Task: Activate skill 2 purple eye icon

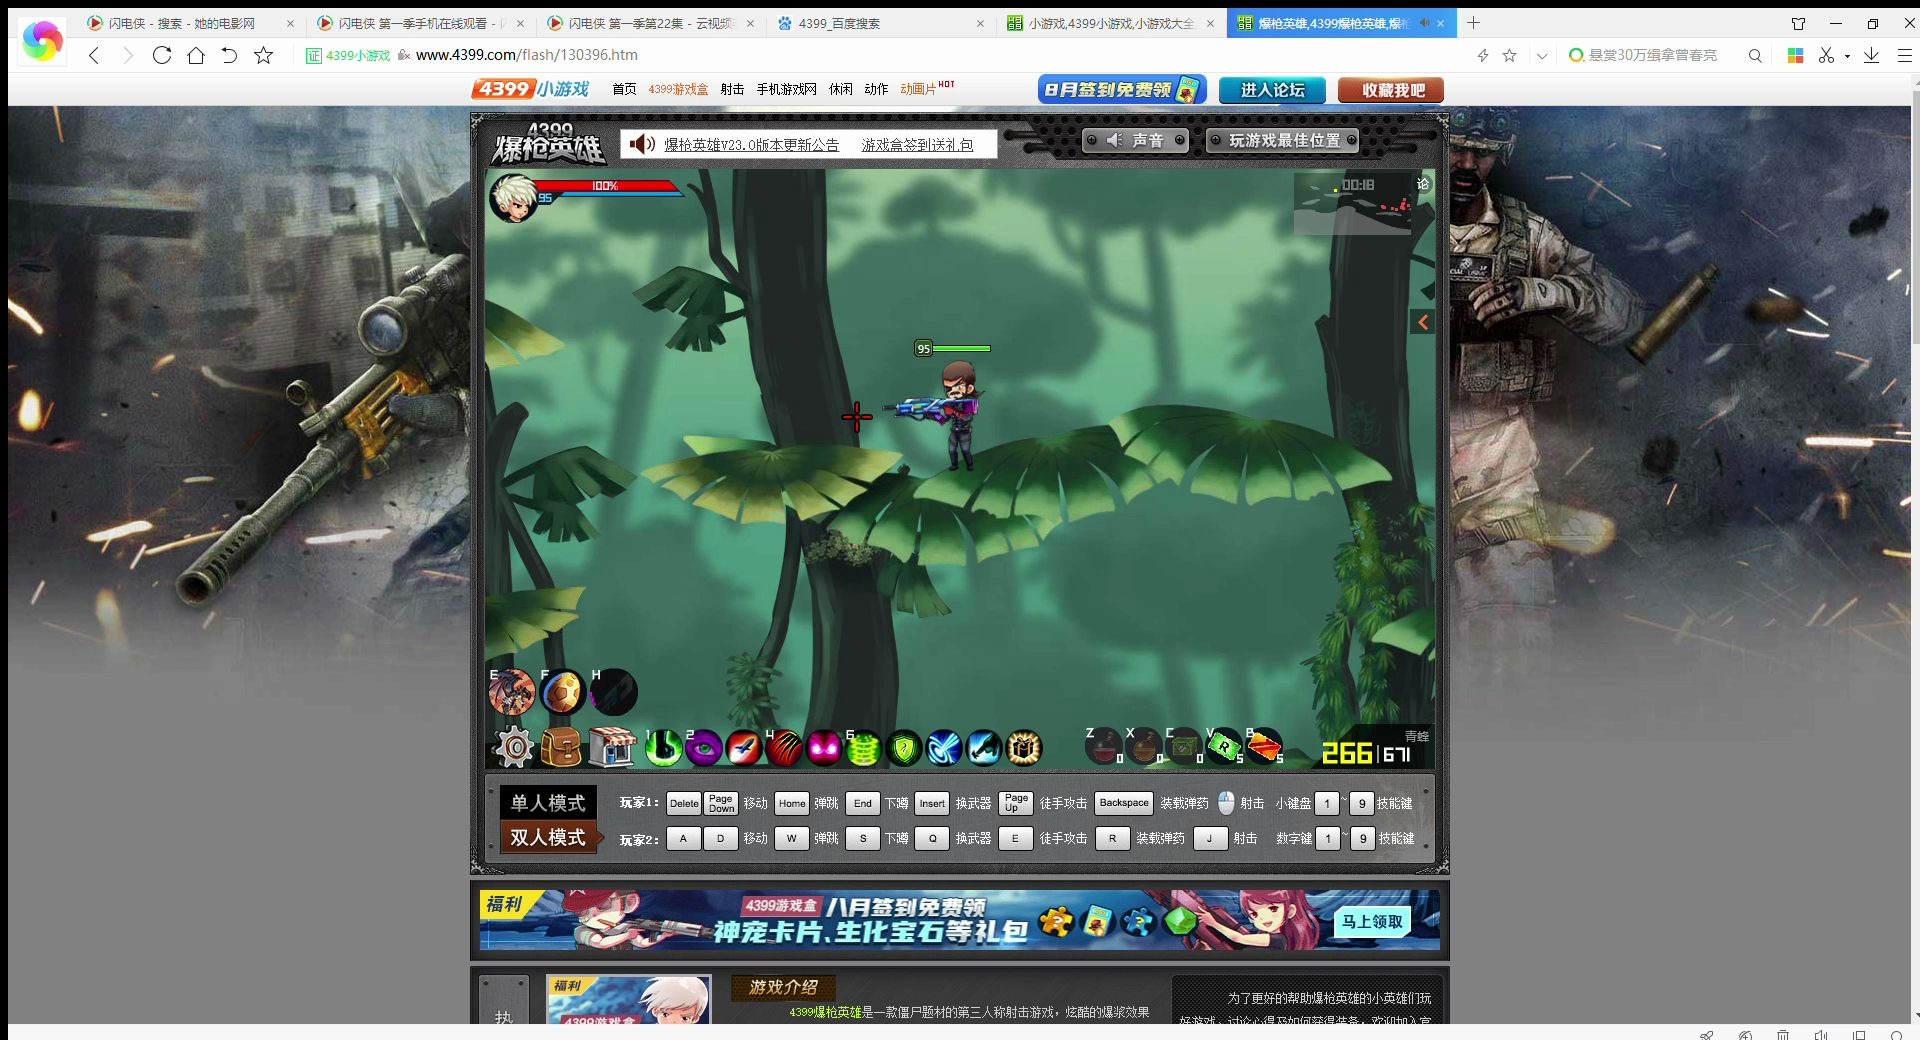Action: click(703, 748)
